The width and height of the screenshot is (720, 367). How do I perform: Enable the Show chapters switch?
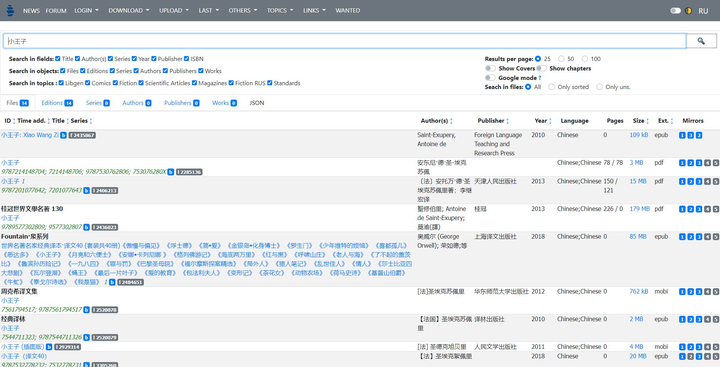(541, 68)
